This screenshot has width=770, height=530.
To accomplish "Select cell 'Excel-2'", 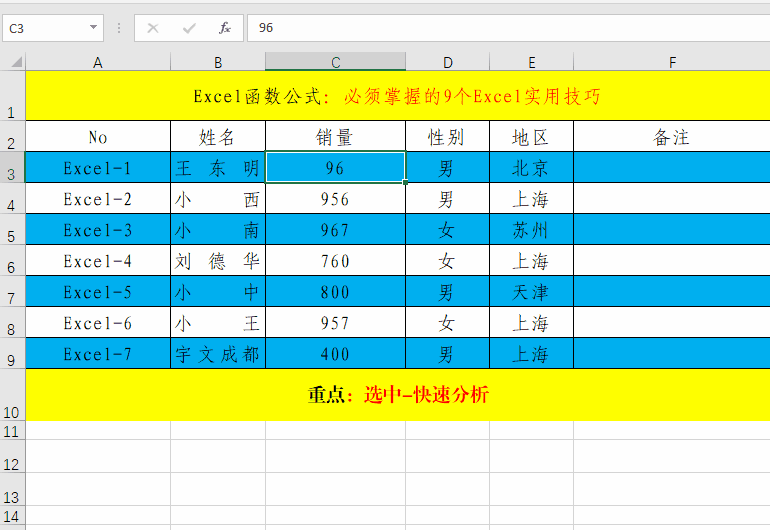I will pos(98,198).
